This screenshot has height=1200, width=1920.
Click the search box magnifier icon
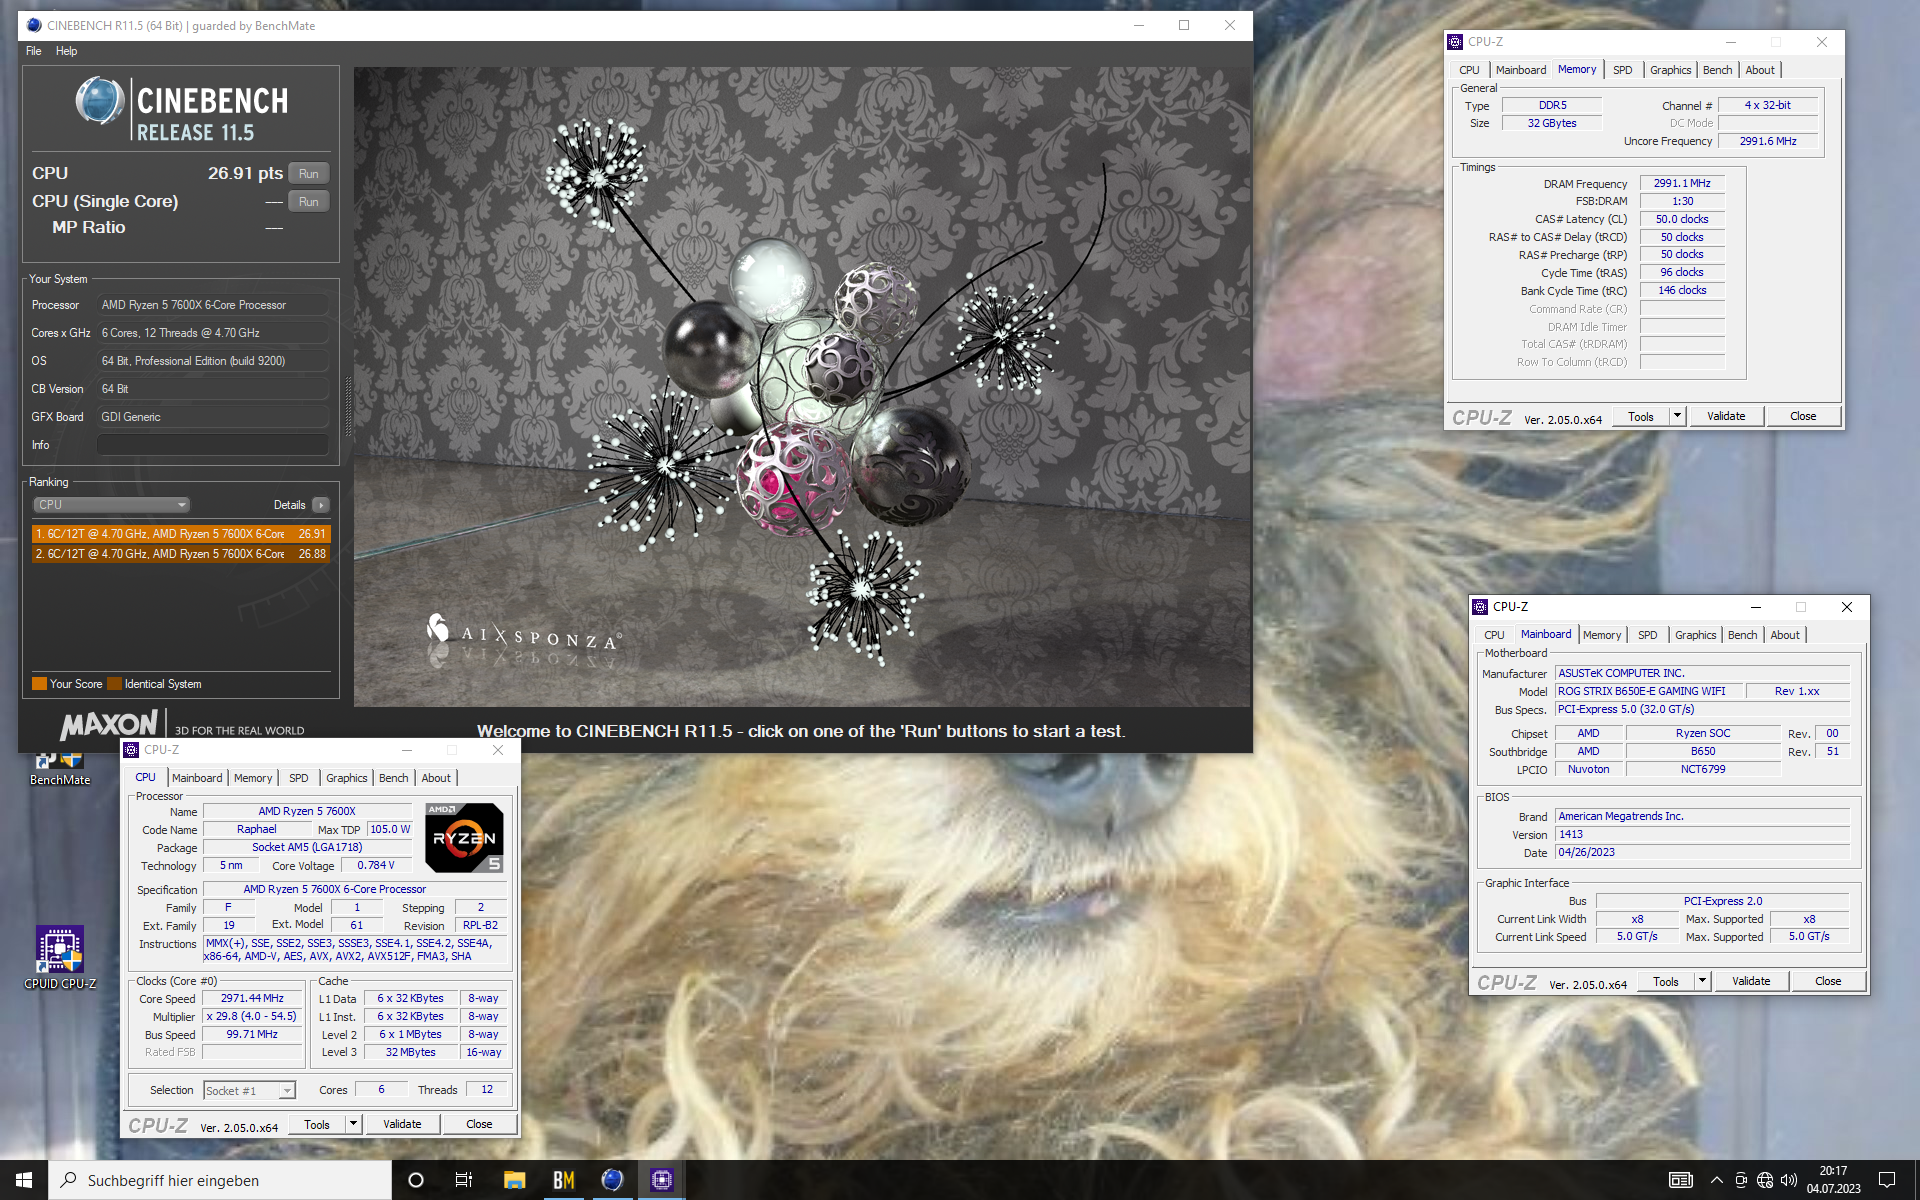[x=69, y=1180]
